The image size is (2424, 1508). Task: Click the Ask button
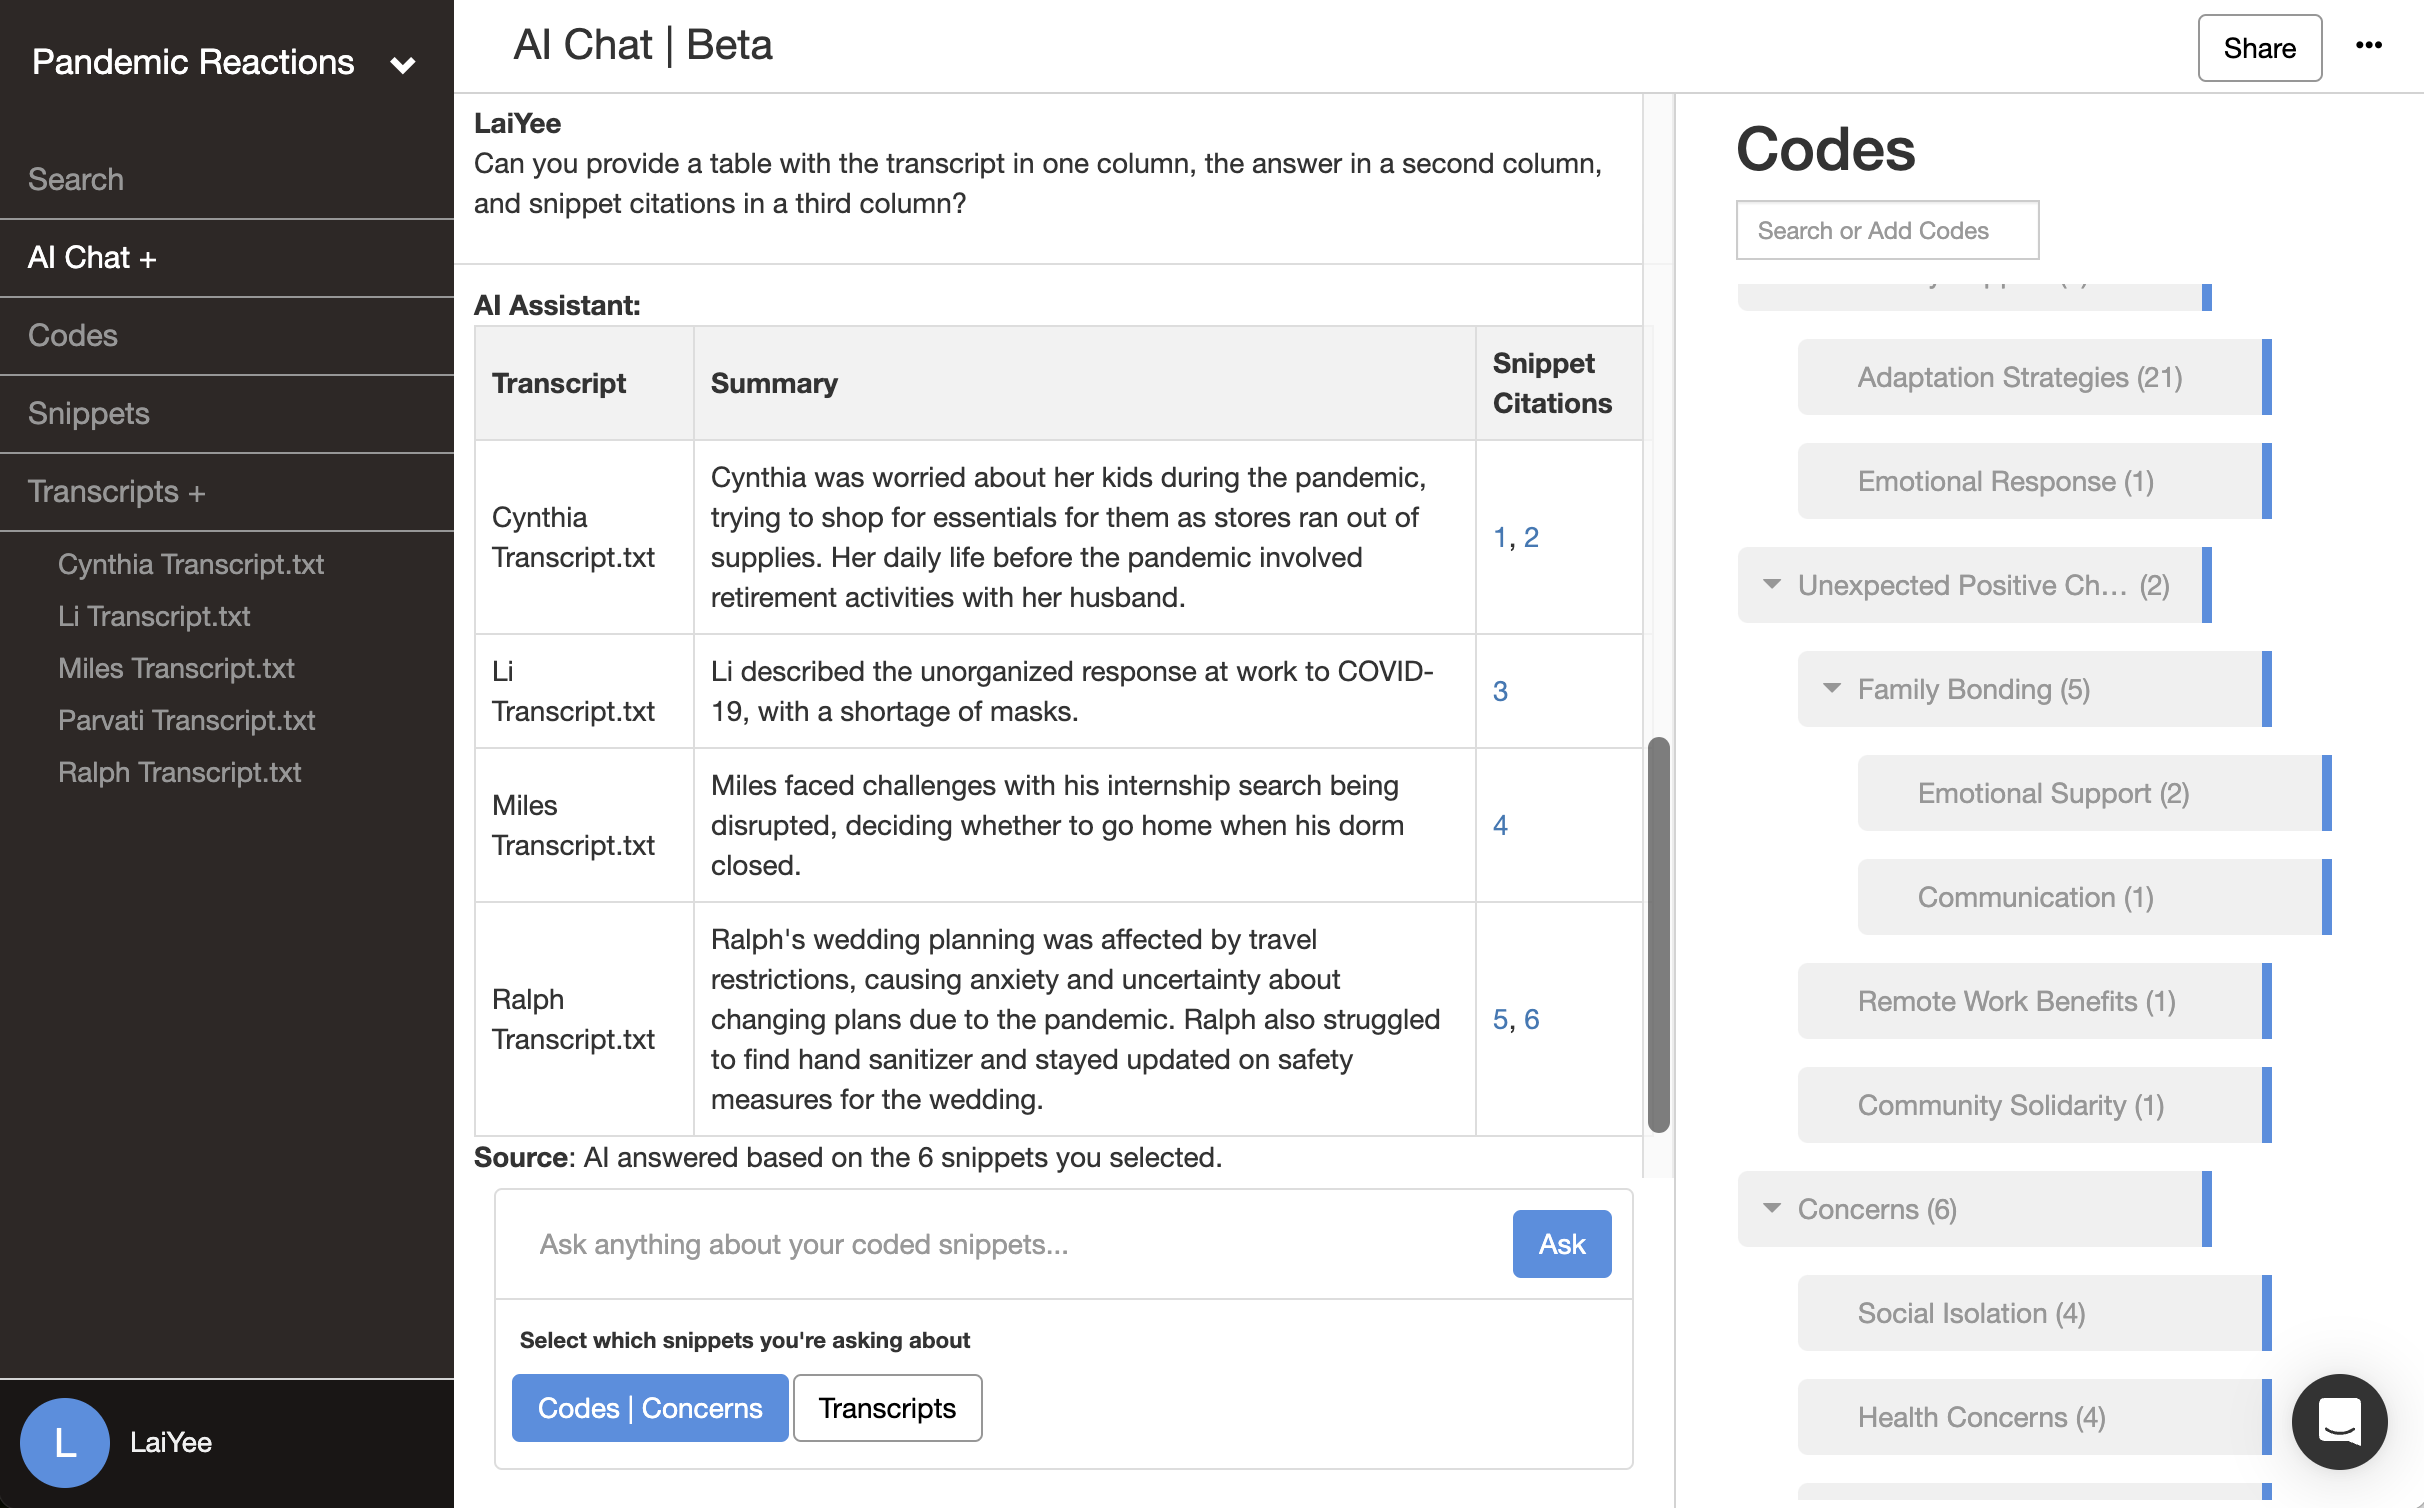(1561, 1244)
